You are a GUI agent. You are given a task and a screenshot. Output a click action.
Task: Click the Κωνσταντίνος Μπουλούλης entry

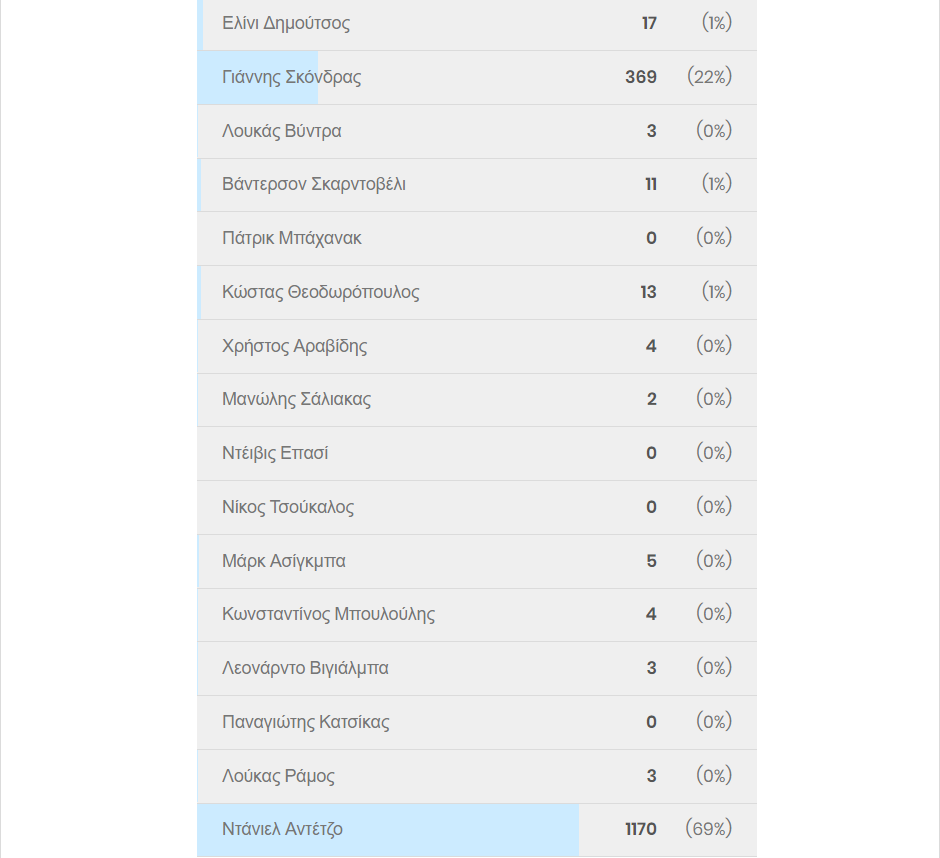tap(477, 615)
